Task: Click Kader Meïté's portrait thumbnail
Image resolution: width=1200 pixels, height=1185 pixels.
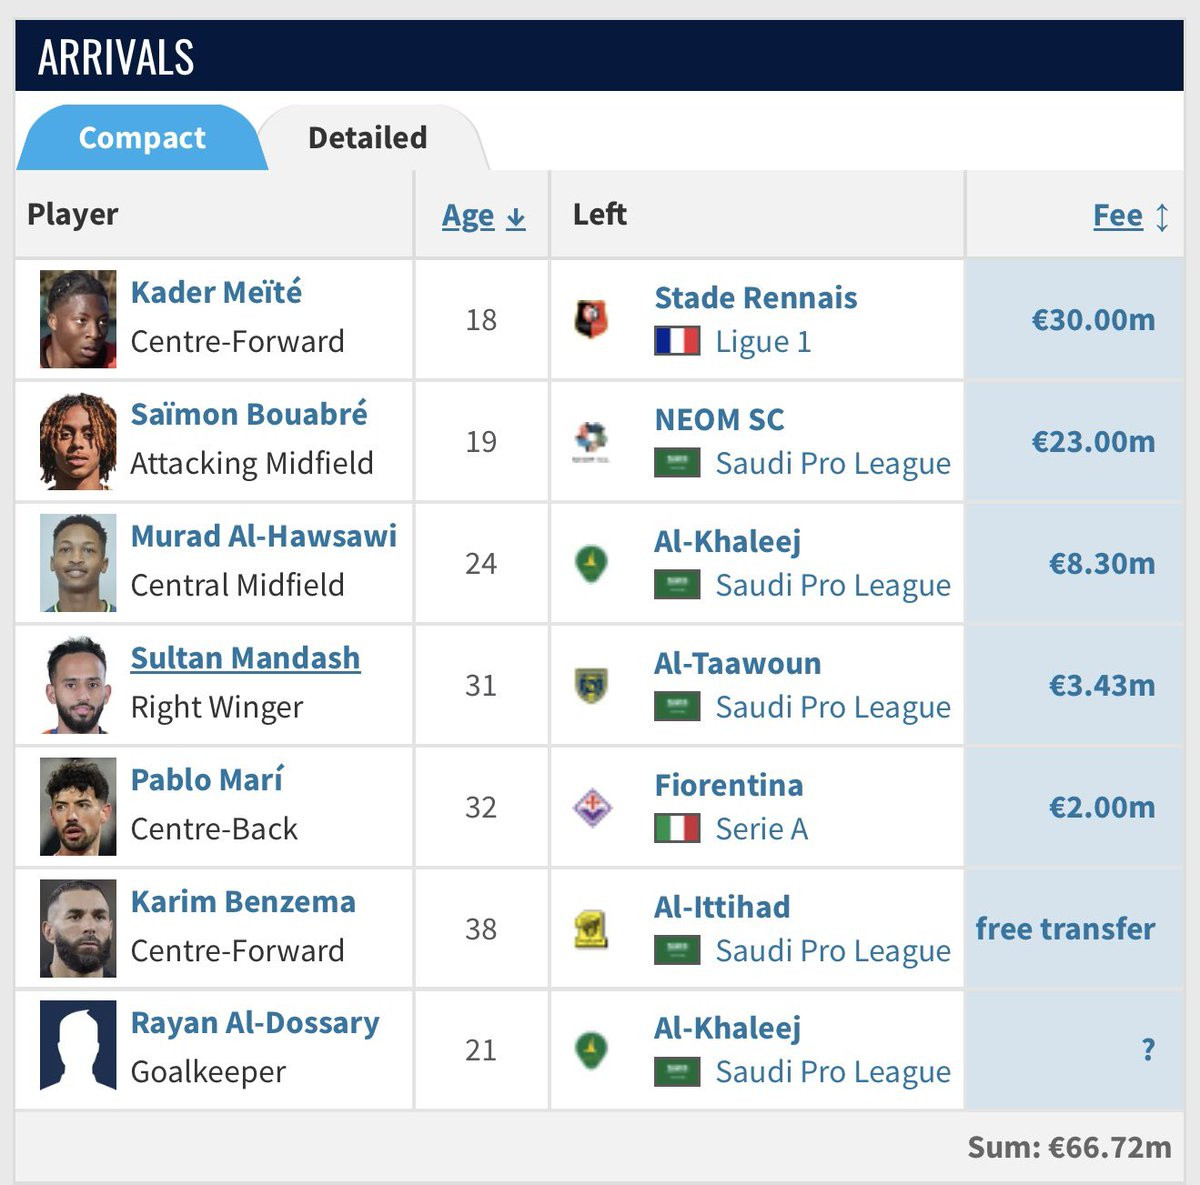Action: click(78, 319)
